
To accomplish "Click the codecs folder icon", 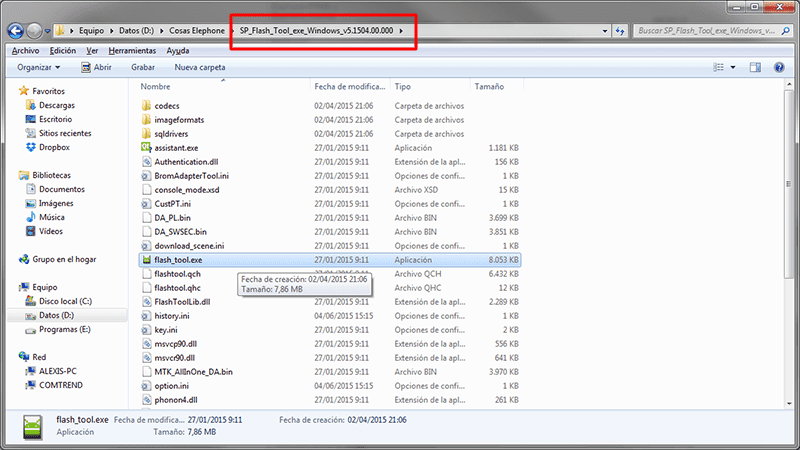I will pos(146,106).
